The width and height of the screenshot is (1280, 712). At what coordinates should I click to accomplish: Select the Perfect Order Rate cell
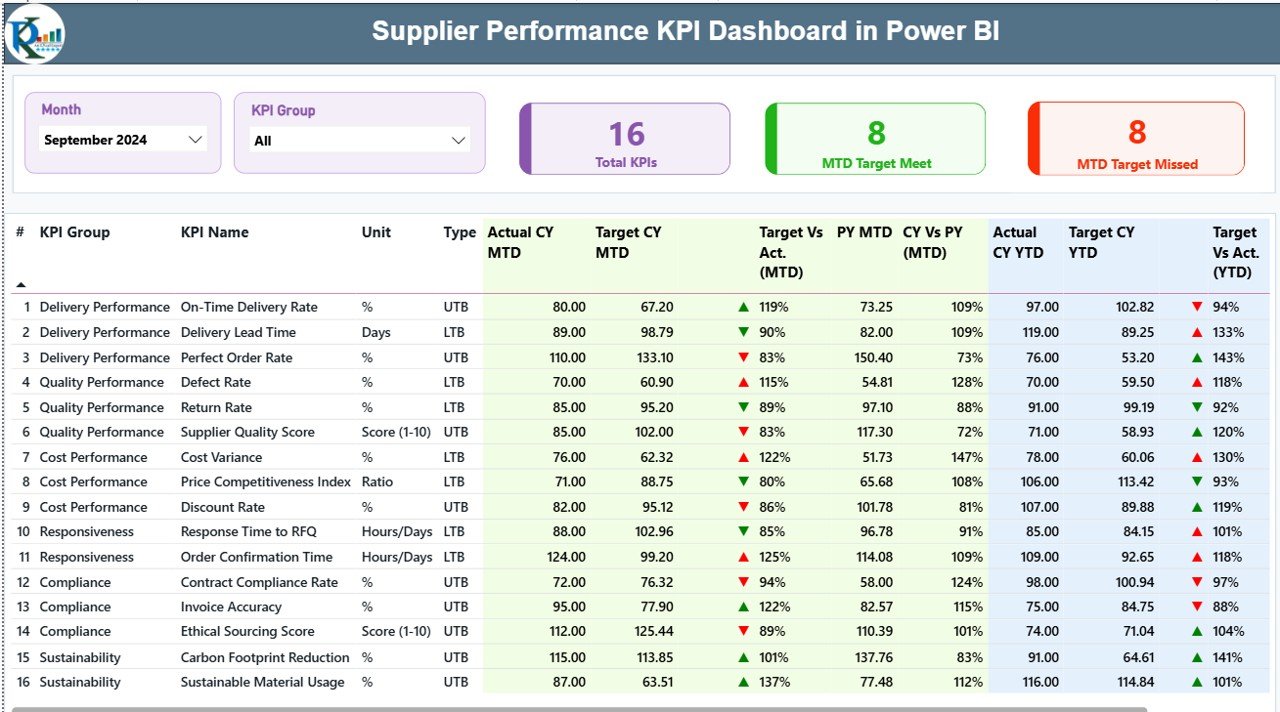236,357
